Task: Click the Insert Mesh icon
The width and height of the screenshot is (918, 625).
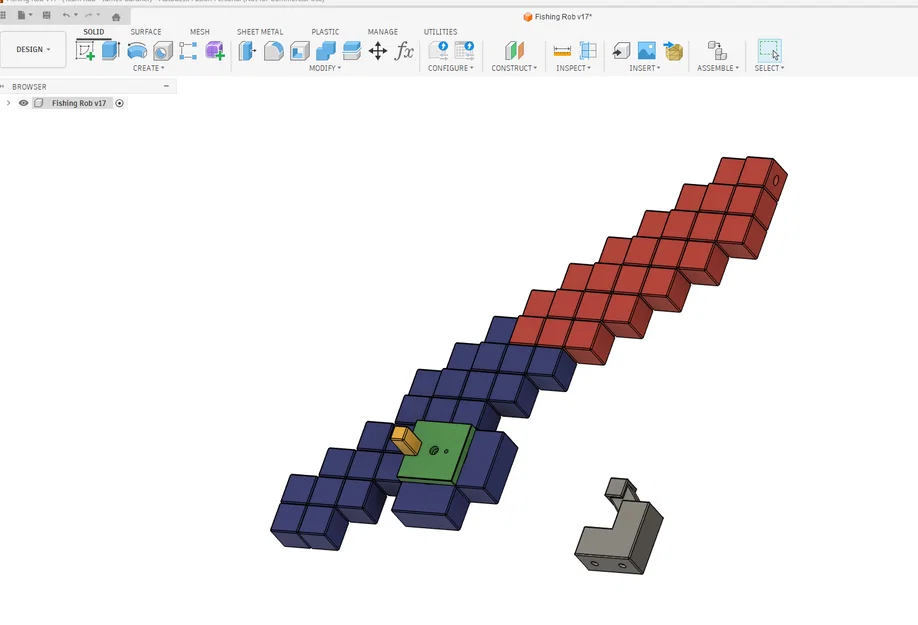Action: [x=673, y=51]
